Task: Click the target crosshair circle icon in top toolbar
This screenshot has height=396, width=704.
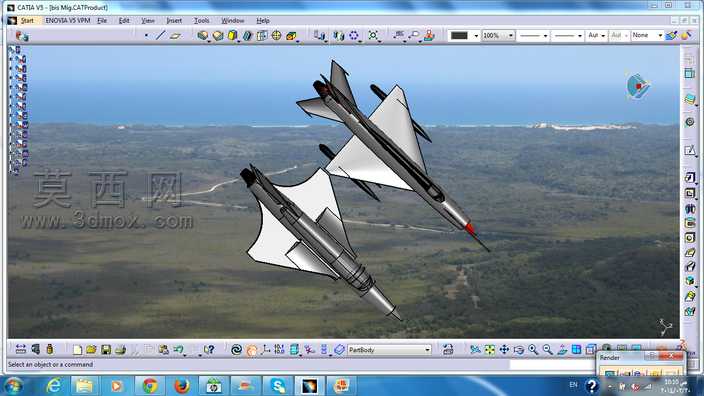Action: point(277,35)
